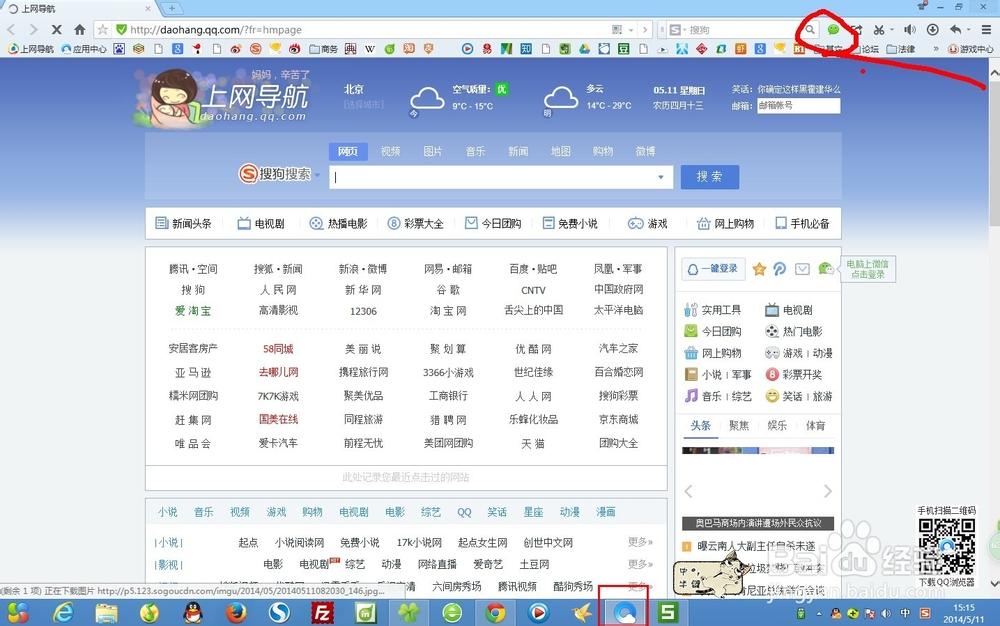
Task: Show more bookmarks with the » chevron
Action: [936, 48]
